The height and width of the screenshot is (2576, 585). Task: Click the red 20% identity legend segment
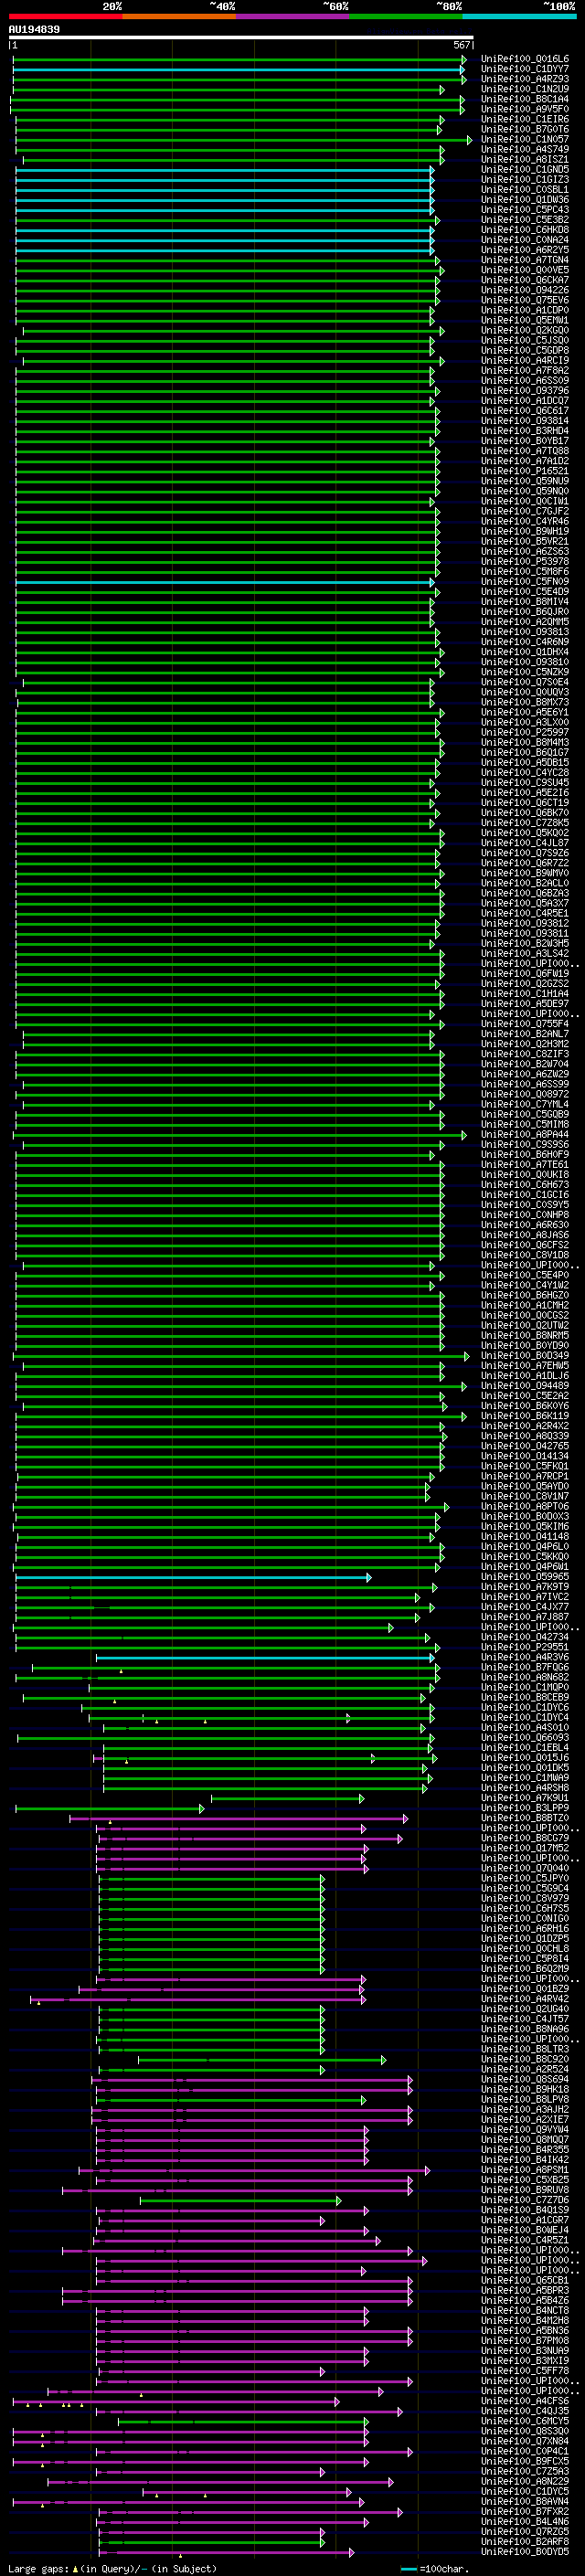click(x=65, y=17)
